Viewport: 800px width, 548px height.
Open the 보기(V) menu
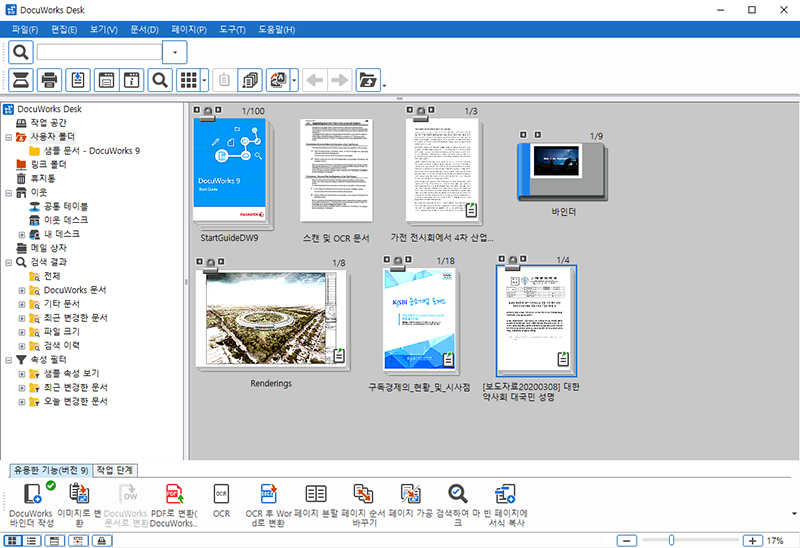click(x=104, y=30)
